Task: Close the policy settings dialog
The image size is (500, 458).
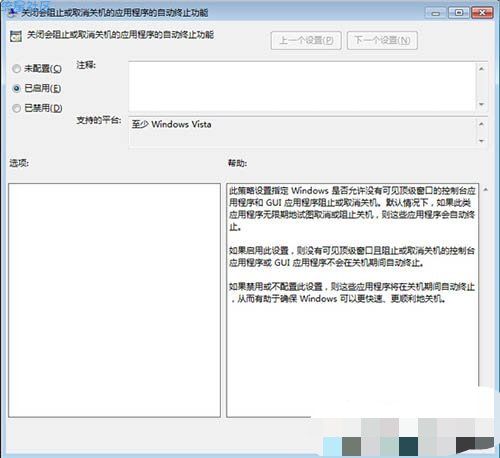Action: pyautogui.click(x=482, y=13)
